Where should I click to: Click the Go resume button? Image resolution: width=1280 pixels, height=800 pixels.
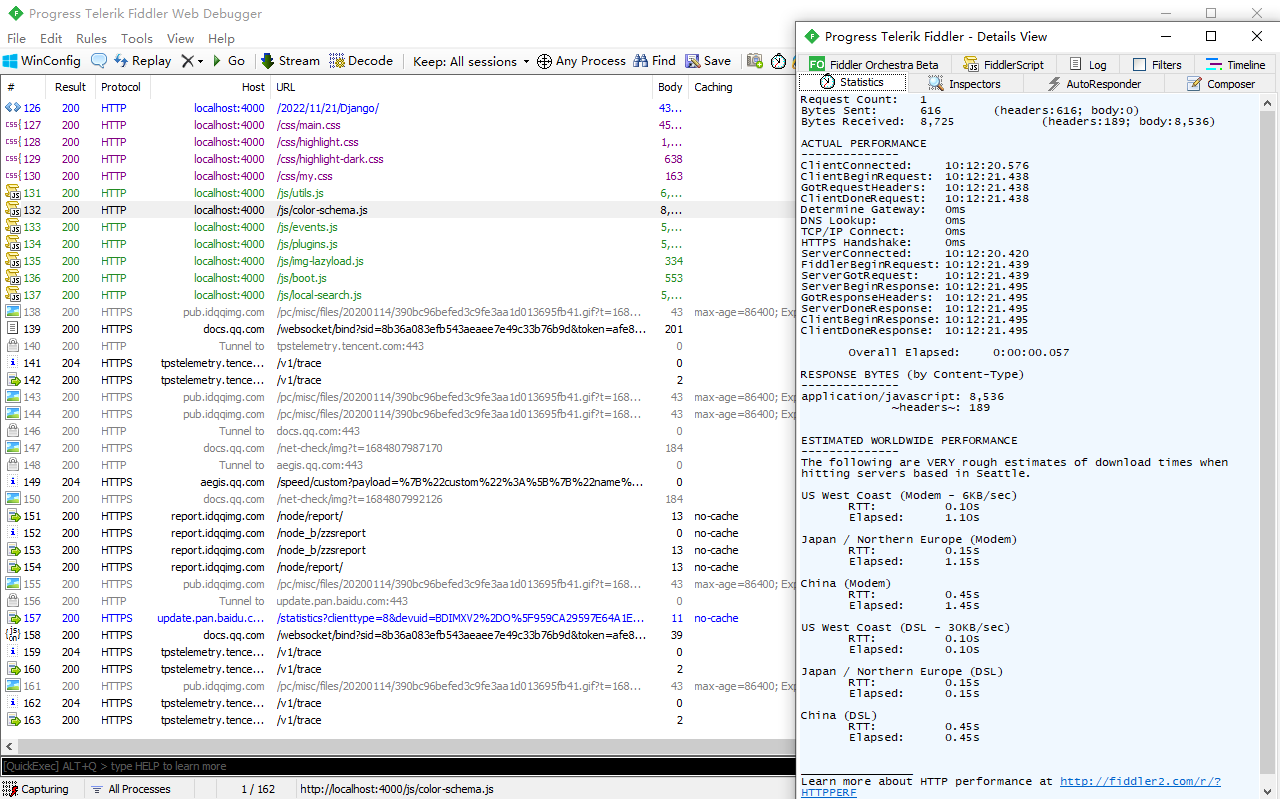click(x=228, y=61)
